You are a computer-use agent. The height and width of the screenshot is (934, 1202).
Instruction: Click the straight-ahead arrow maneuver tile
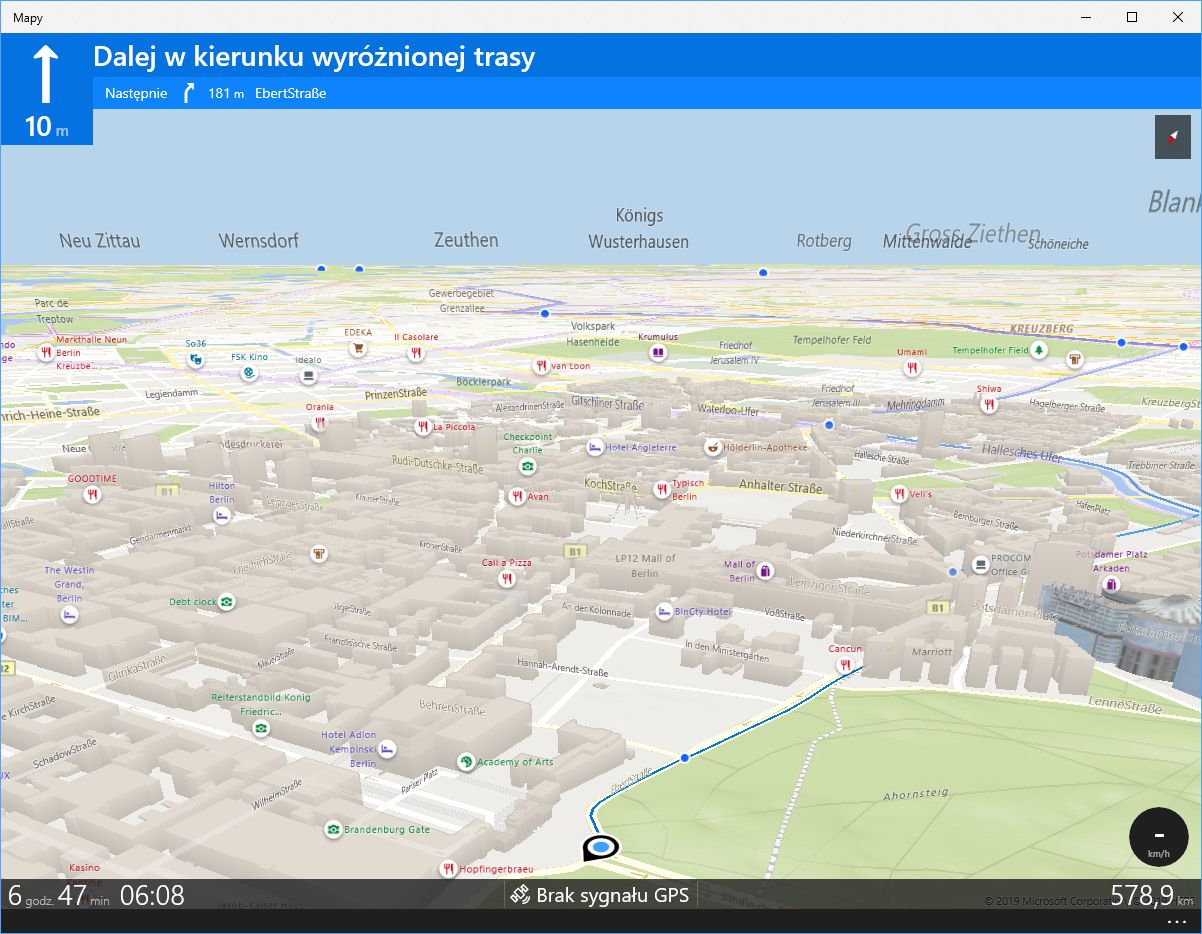[46, 89]
